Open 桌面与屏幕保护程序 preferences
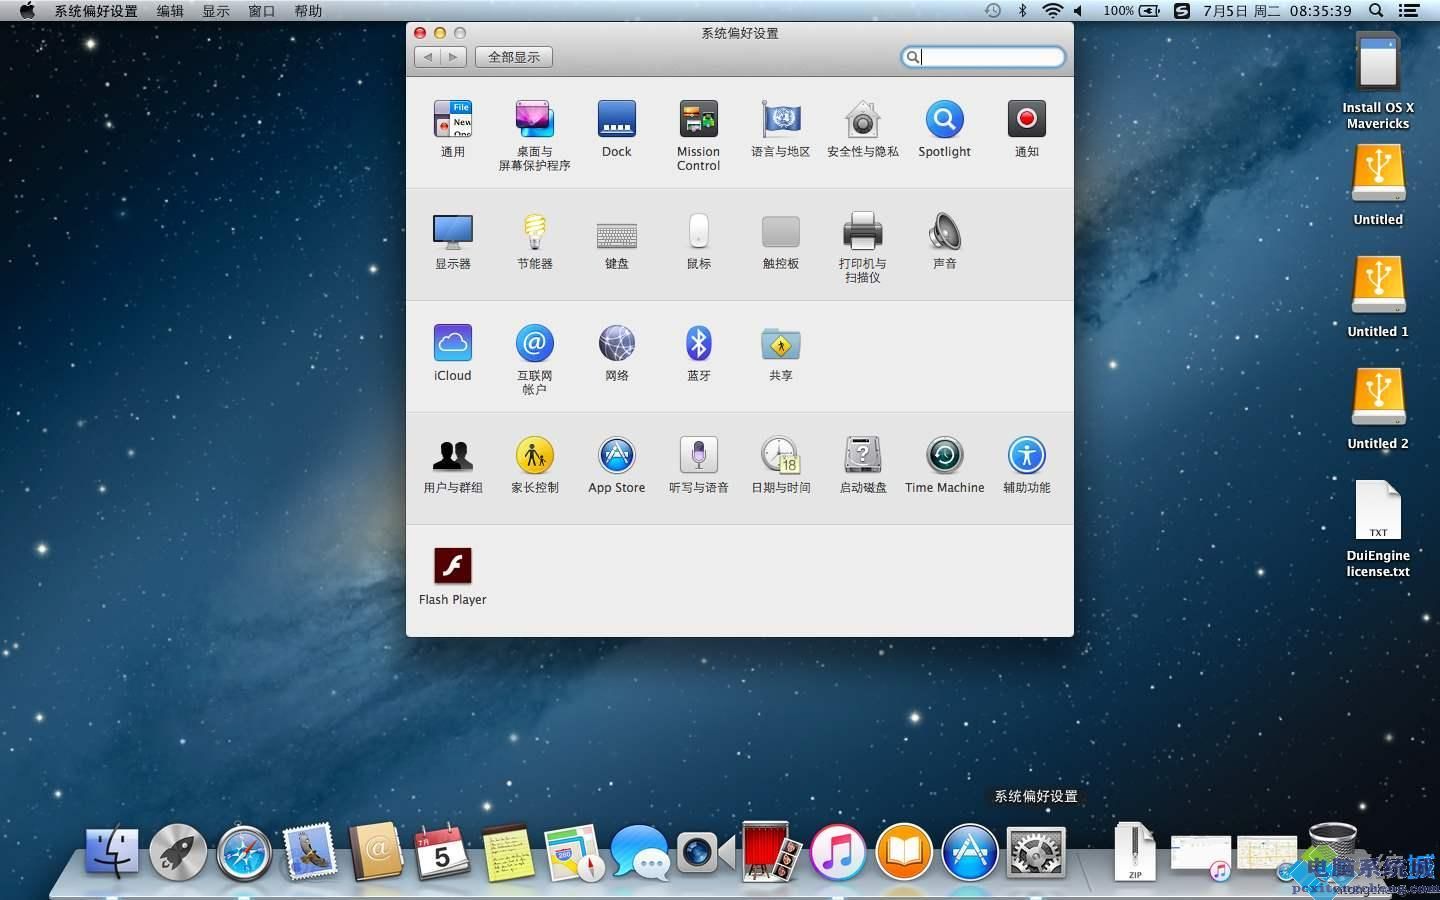This screenshot has height=900, width=1440. (534, 119)
